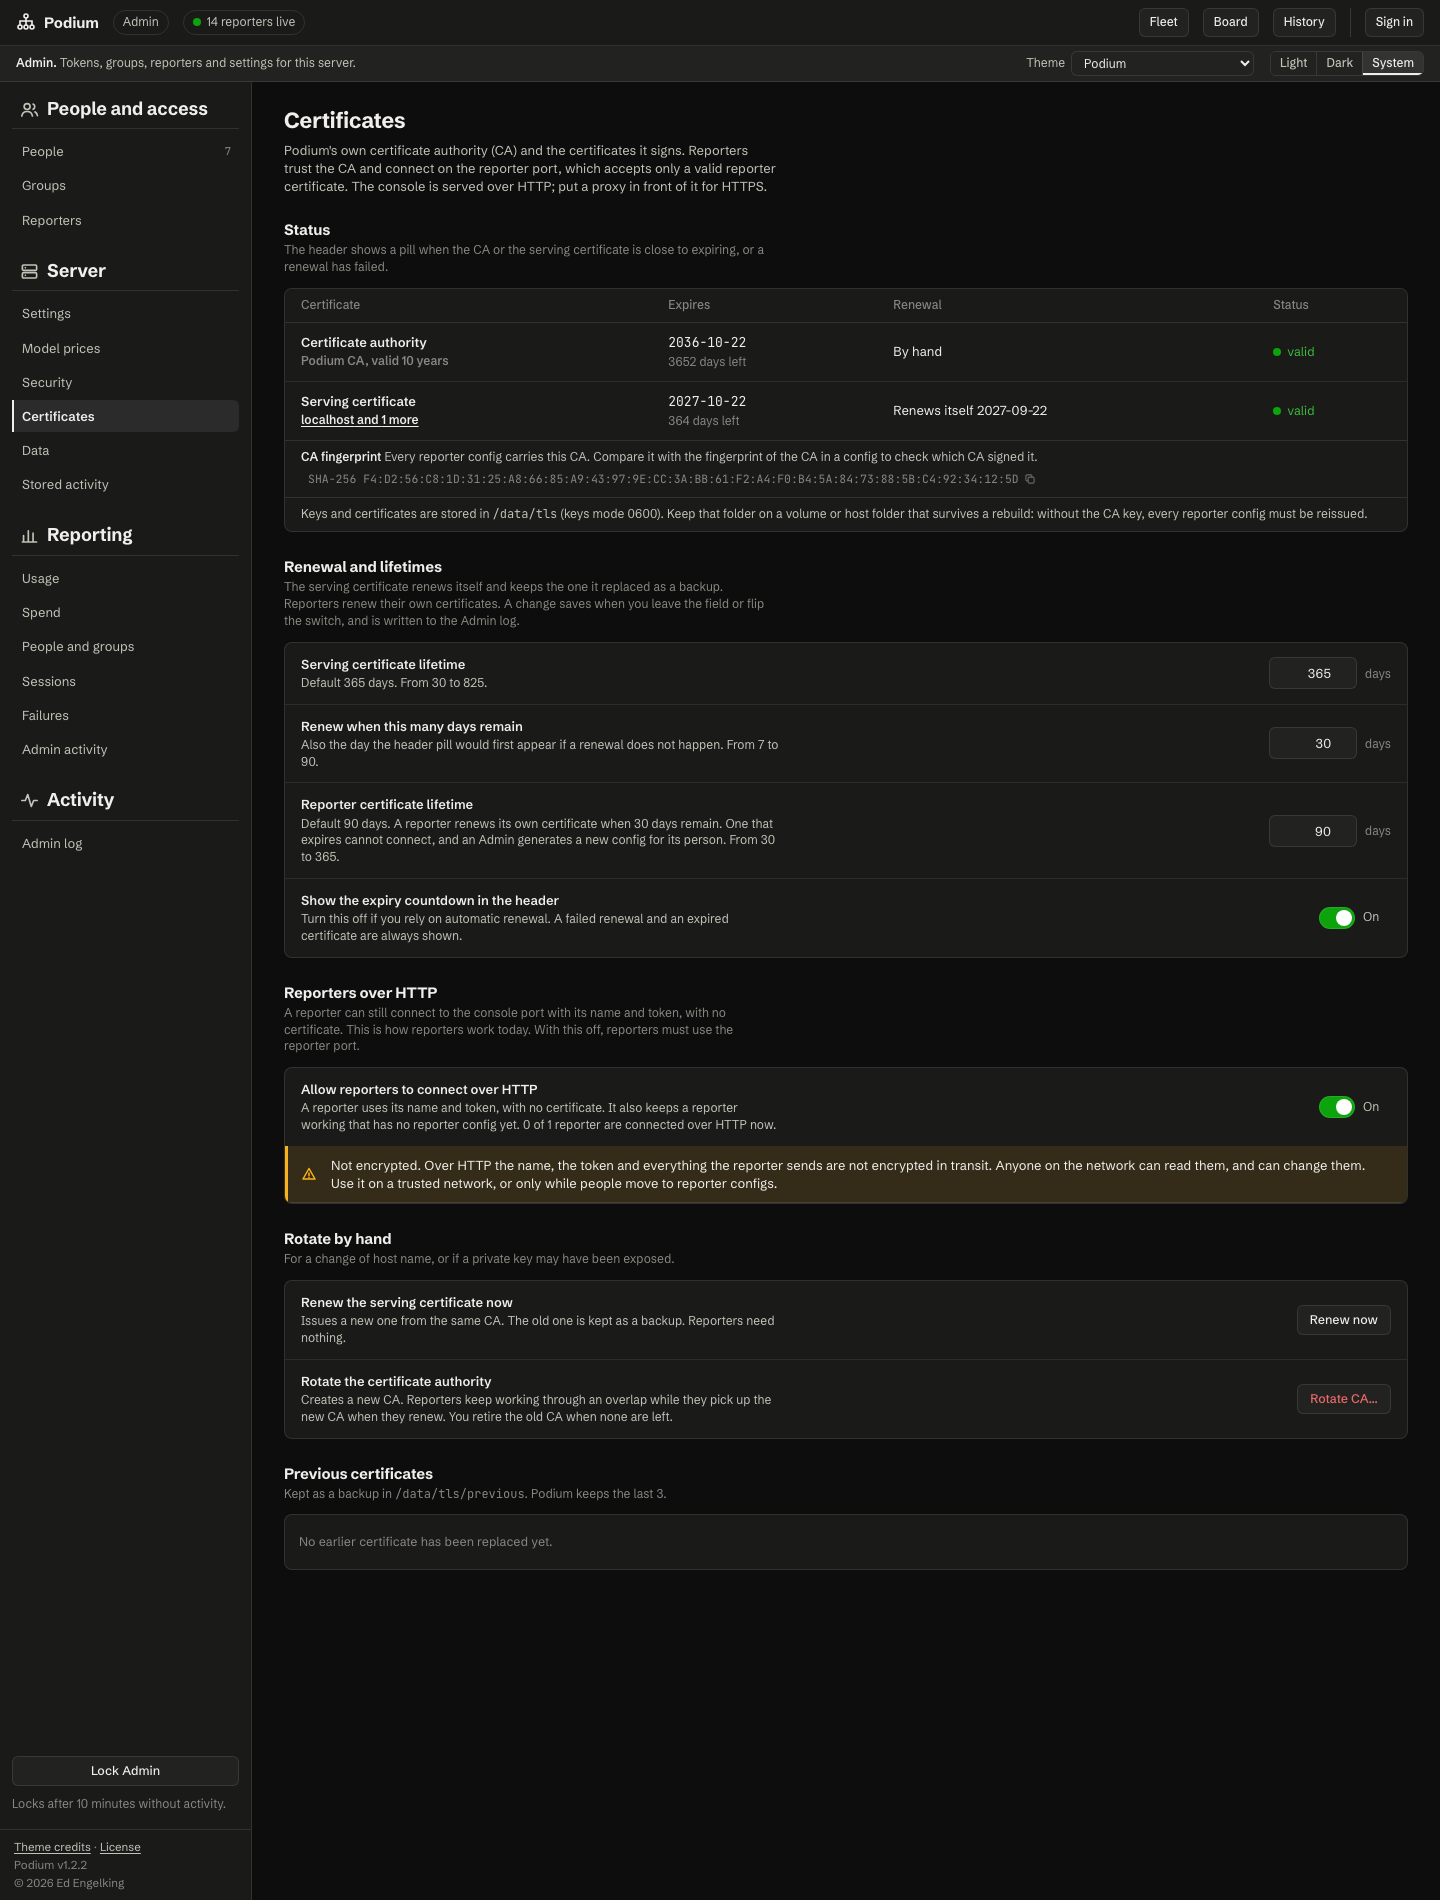
Task: Click the CA expiry date 2036-10-22
Action: point(707,342)
